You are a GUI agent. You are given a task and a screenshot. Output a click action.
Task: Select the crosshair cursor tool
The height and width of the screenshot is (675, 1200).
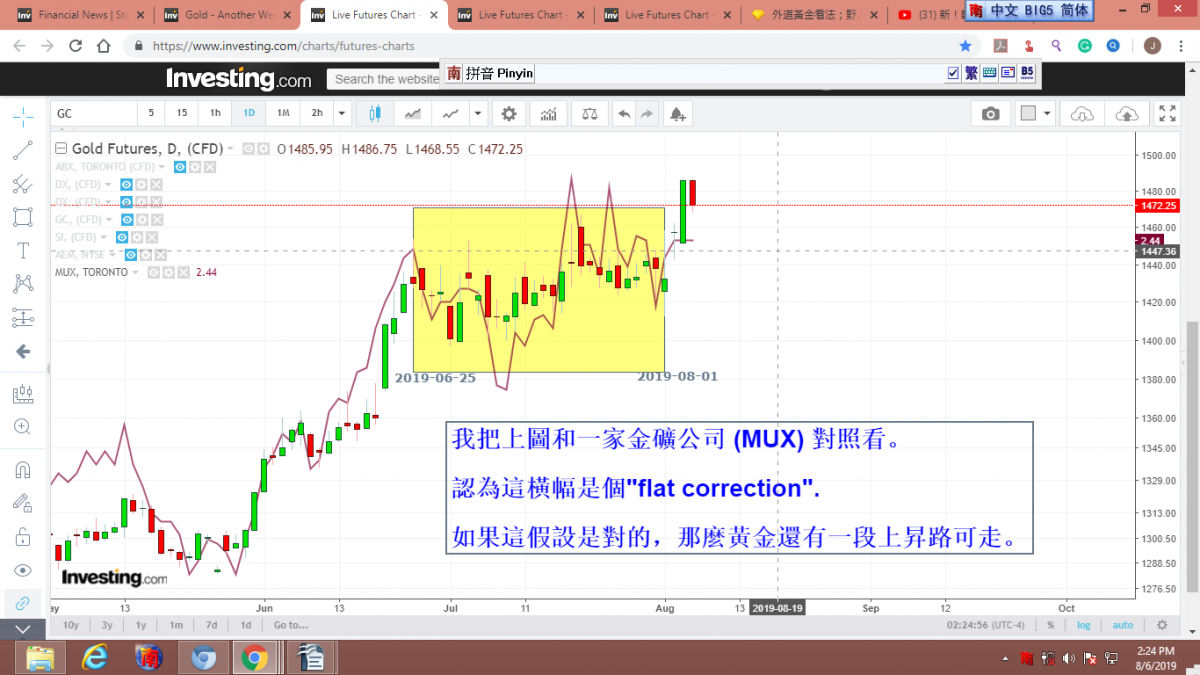pyautogui.click(x=23, y=115)
